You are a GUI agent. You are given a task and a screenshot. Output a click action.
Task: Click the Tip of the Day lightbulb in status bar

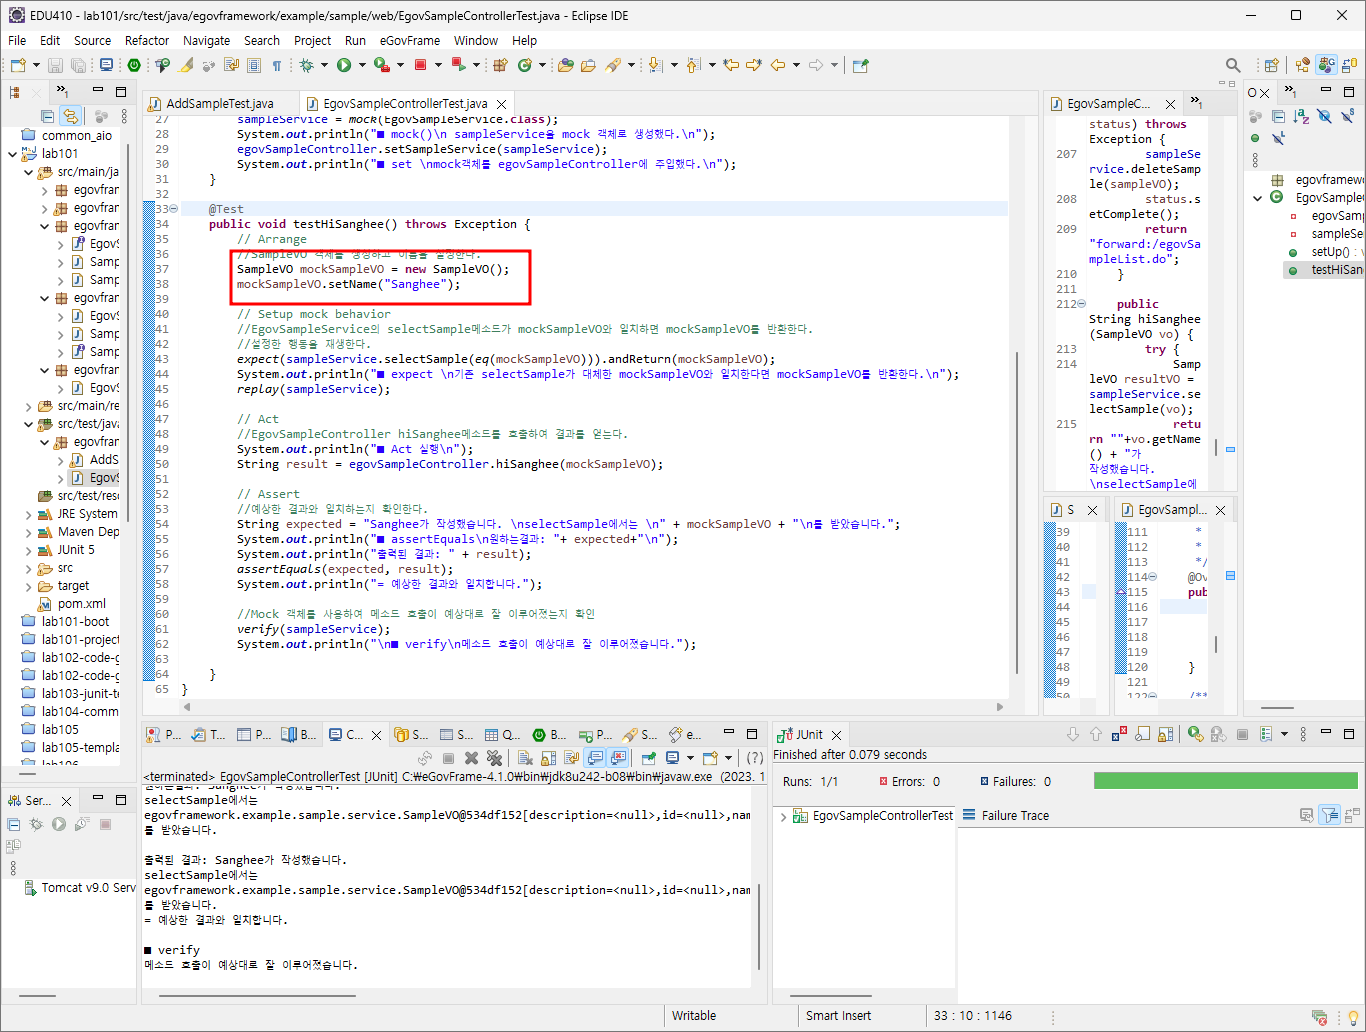[x=1353, y=1017]
